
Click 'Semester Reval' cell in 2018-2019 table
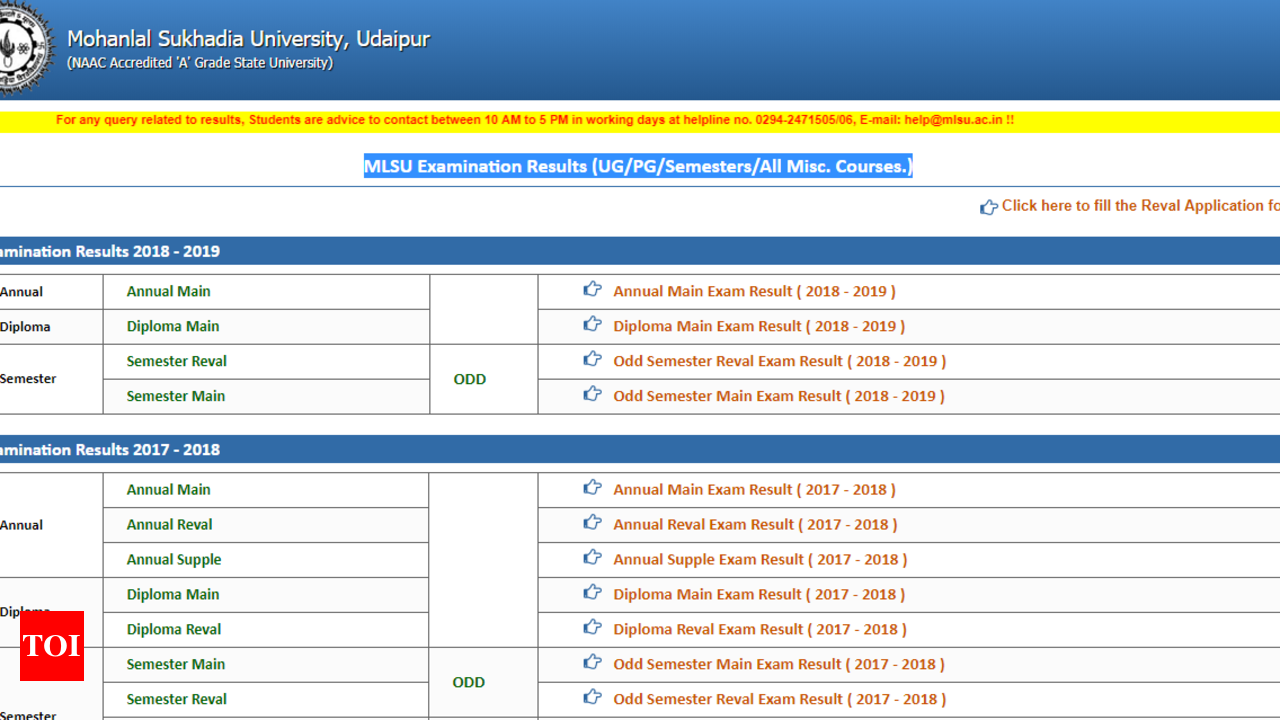(x=266, y=362)
